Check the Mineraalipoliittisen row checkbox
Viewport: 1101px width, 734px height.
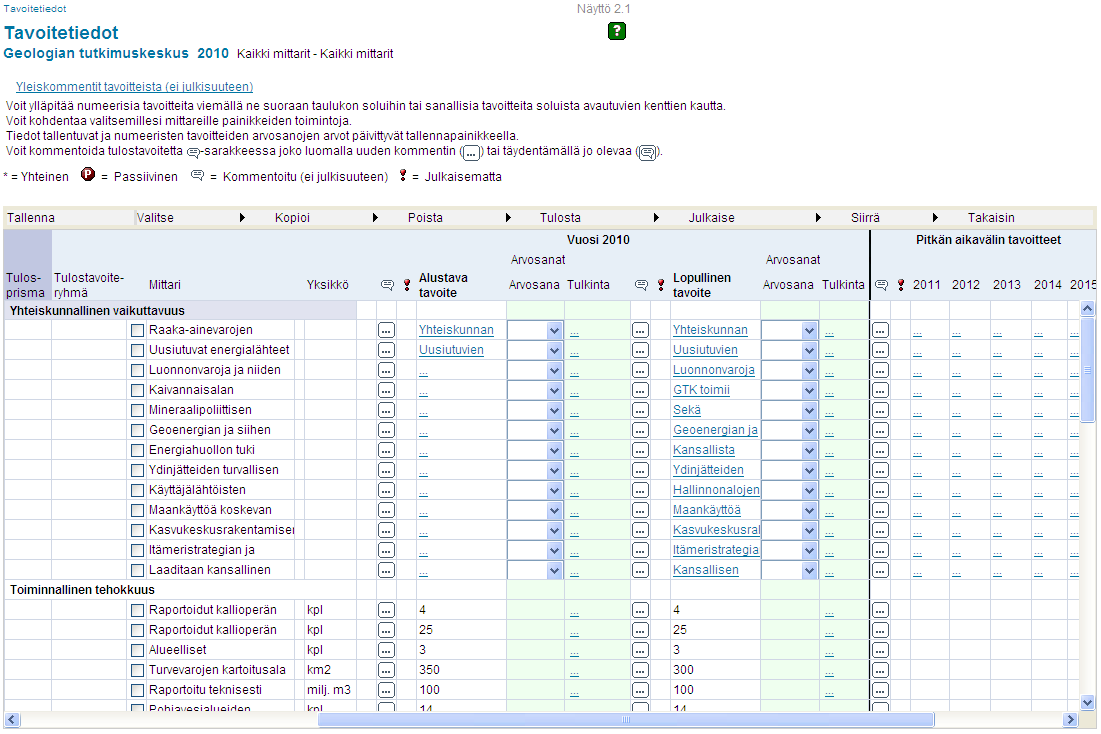[x=138, y=410]
